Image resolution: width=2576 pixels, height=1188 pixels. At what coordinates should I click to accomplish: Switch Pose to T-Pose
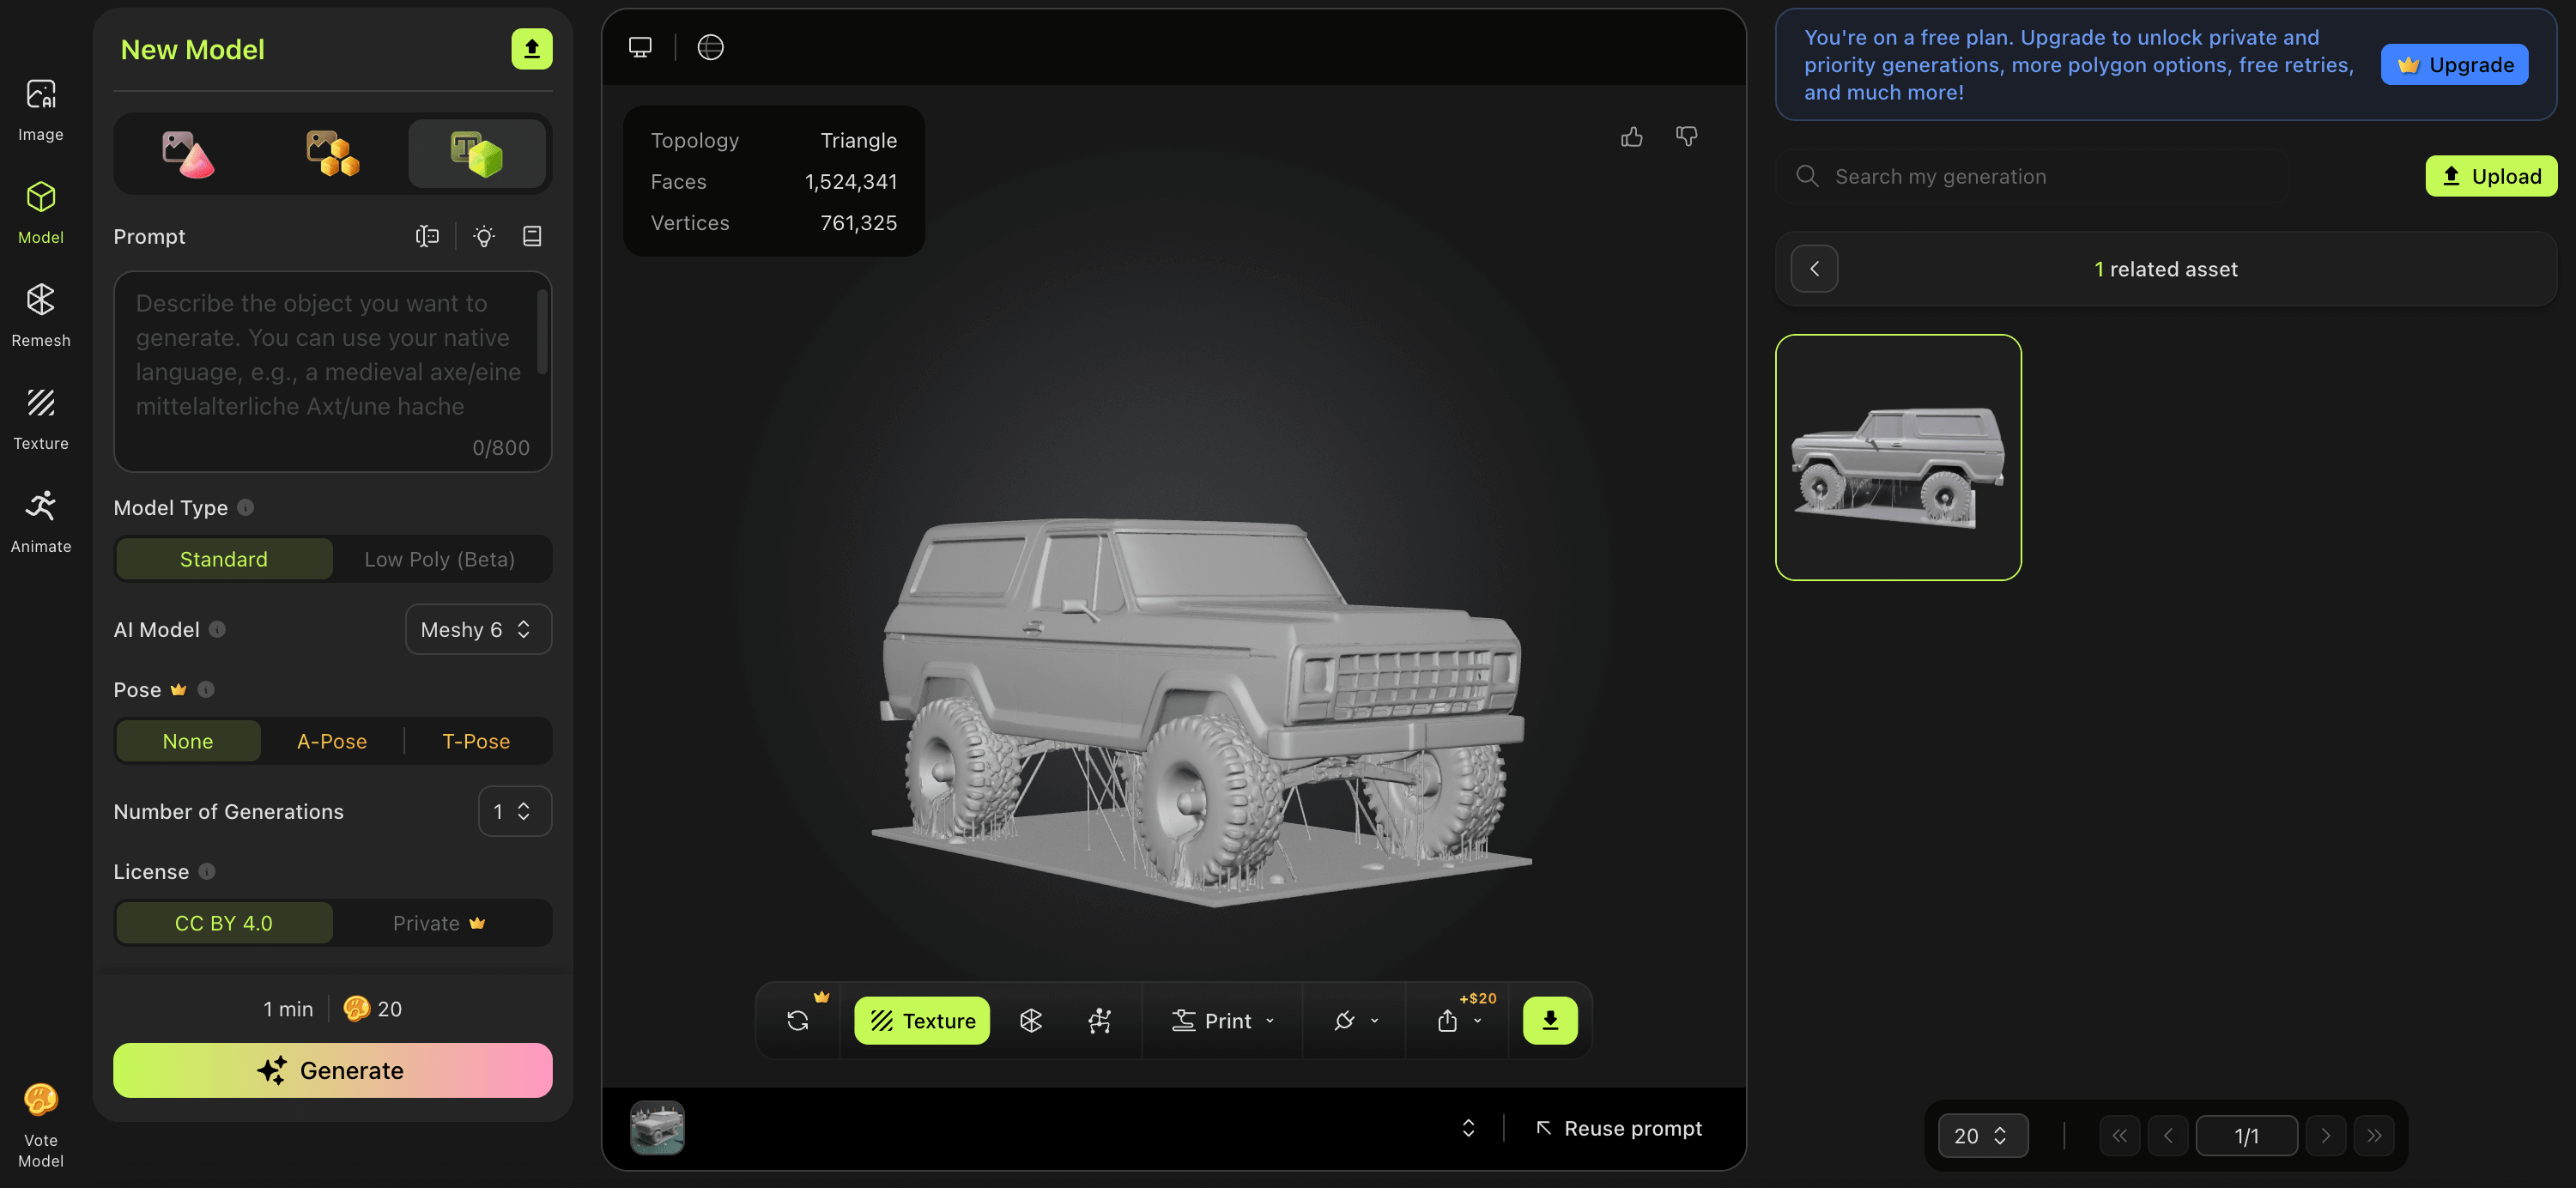point(476,741)
